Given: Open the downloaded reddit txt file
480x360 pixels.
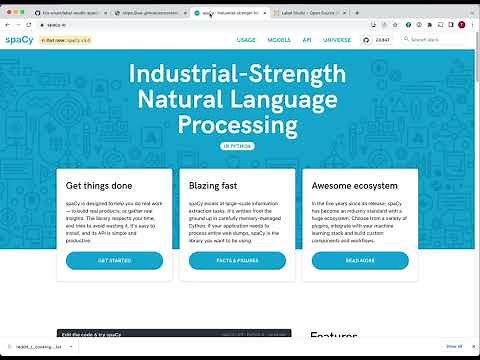Looking at the screenshot, I should click(x=38, y=347).
